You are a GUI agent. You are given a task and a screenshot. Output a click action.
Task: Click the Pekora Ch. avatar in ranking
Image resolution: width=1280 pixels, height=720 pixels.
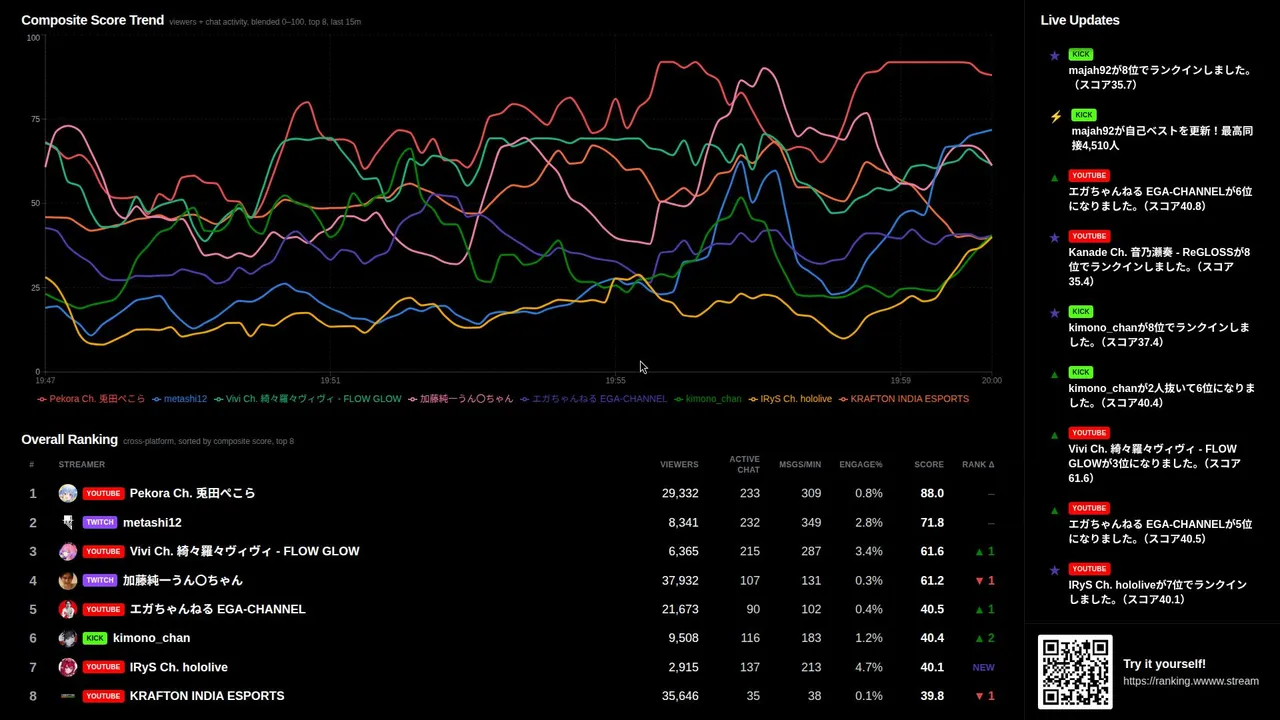(67, 493)
